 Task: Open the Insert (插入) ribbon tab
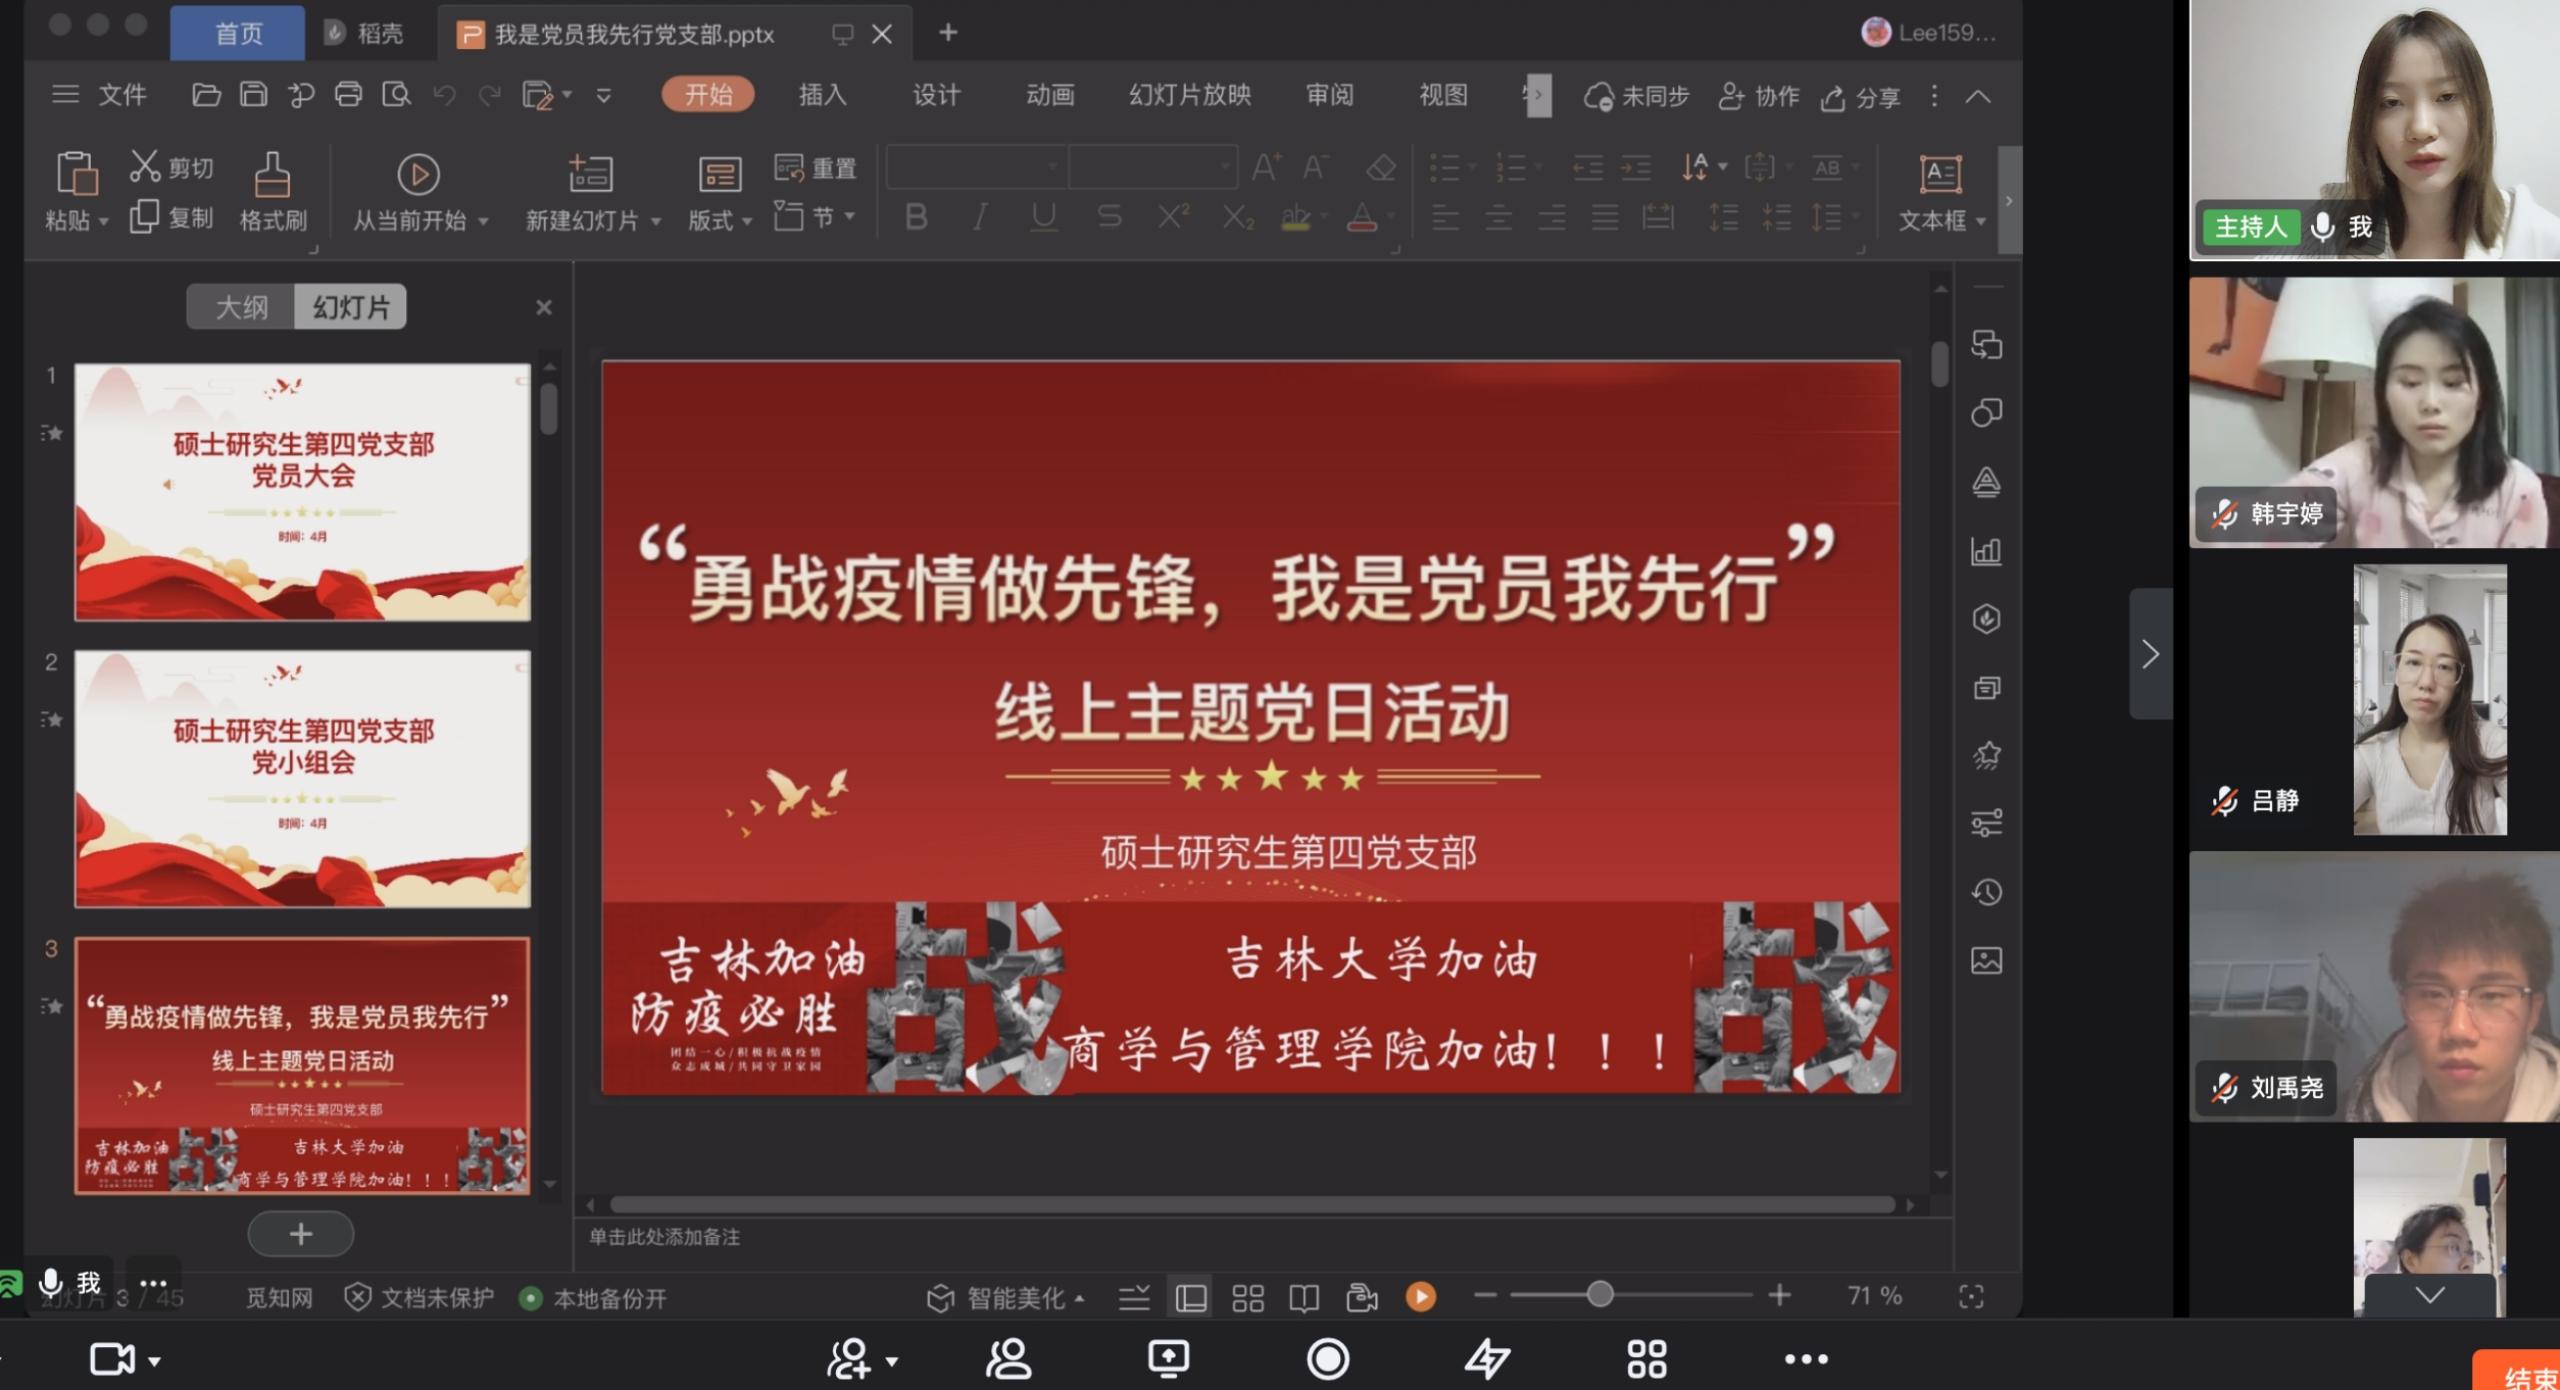[822, 95]
